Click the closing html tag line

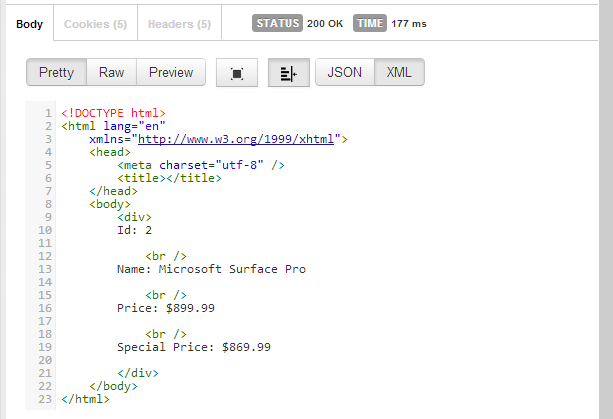85,399
